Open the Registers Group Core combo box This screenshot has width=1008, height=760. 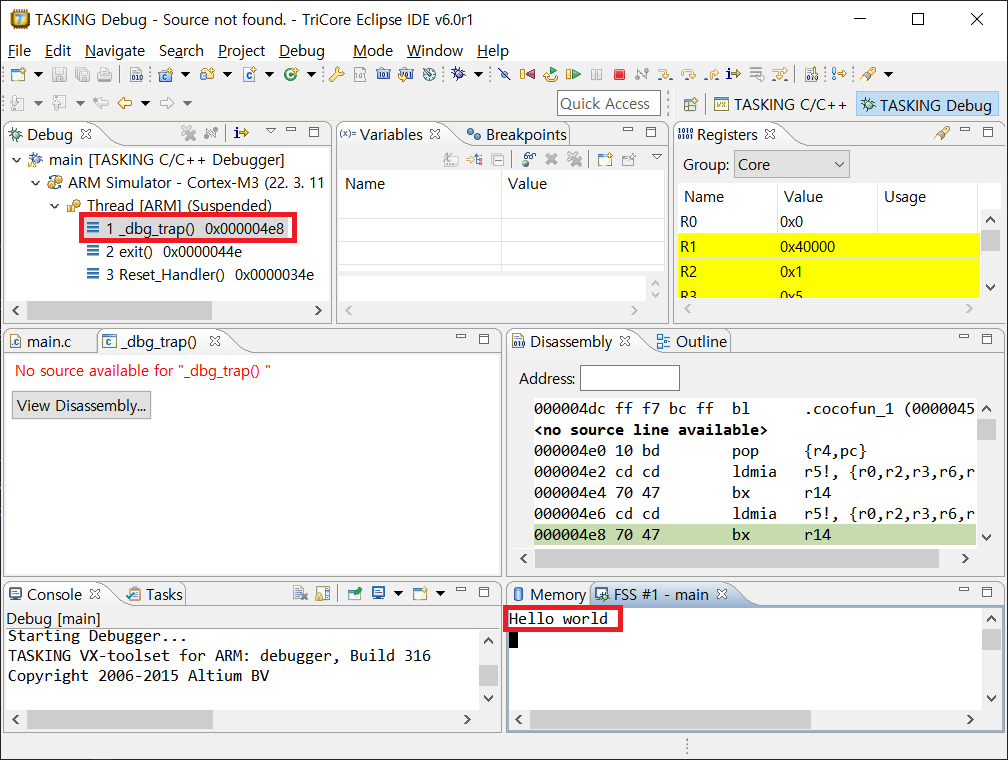click(791, 165)
